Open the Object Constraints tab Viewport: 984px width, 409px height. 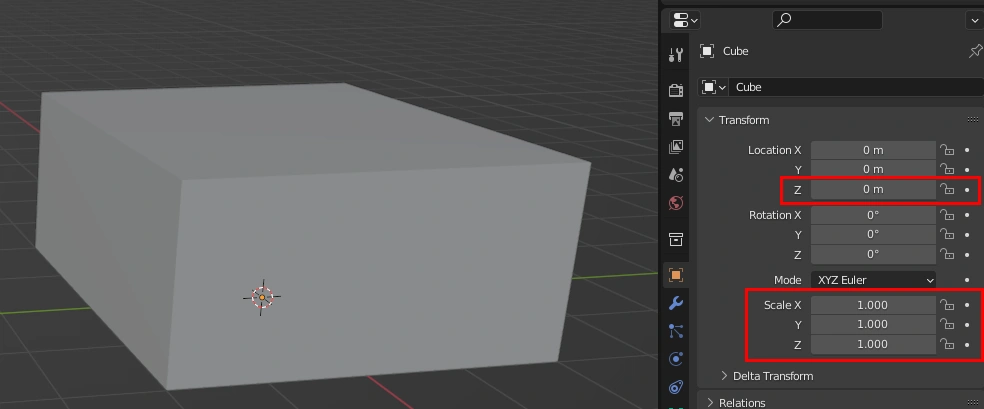(676, 387)
